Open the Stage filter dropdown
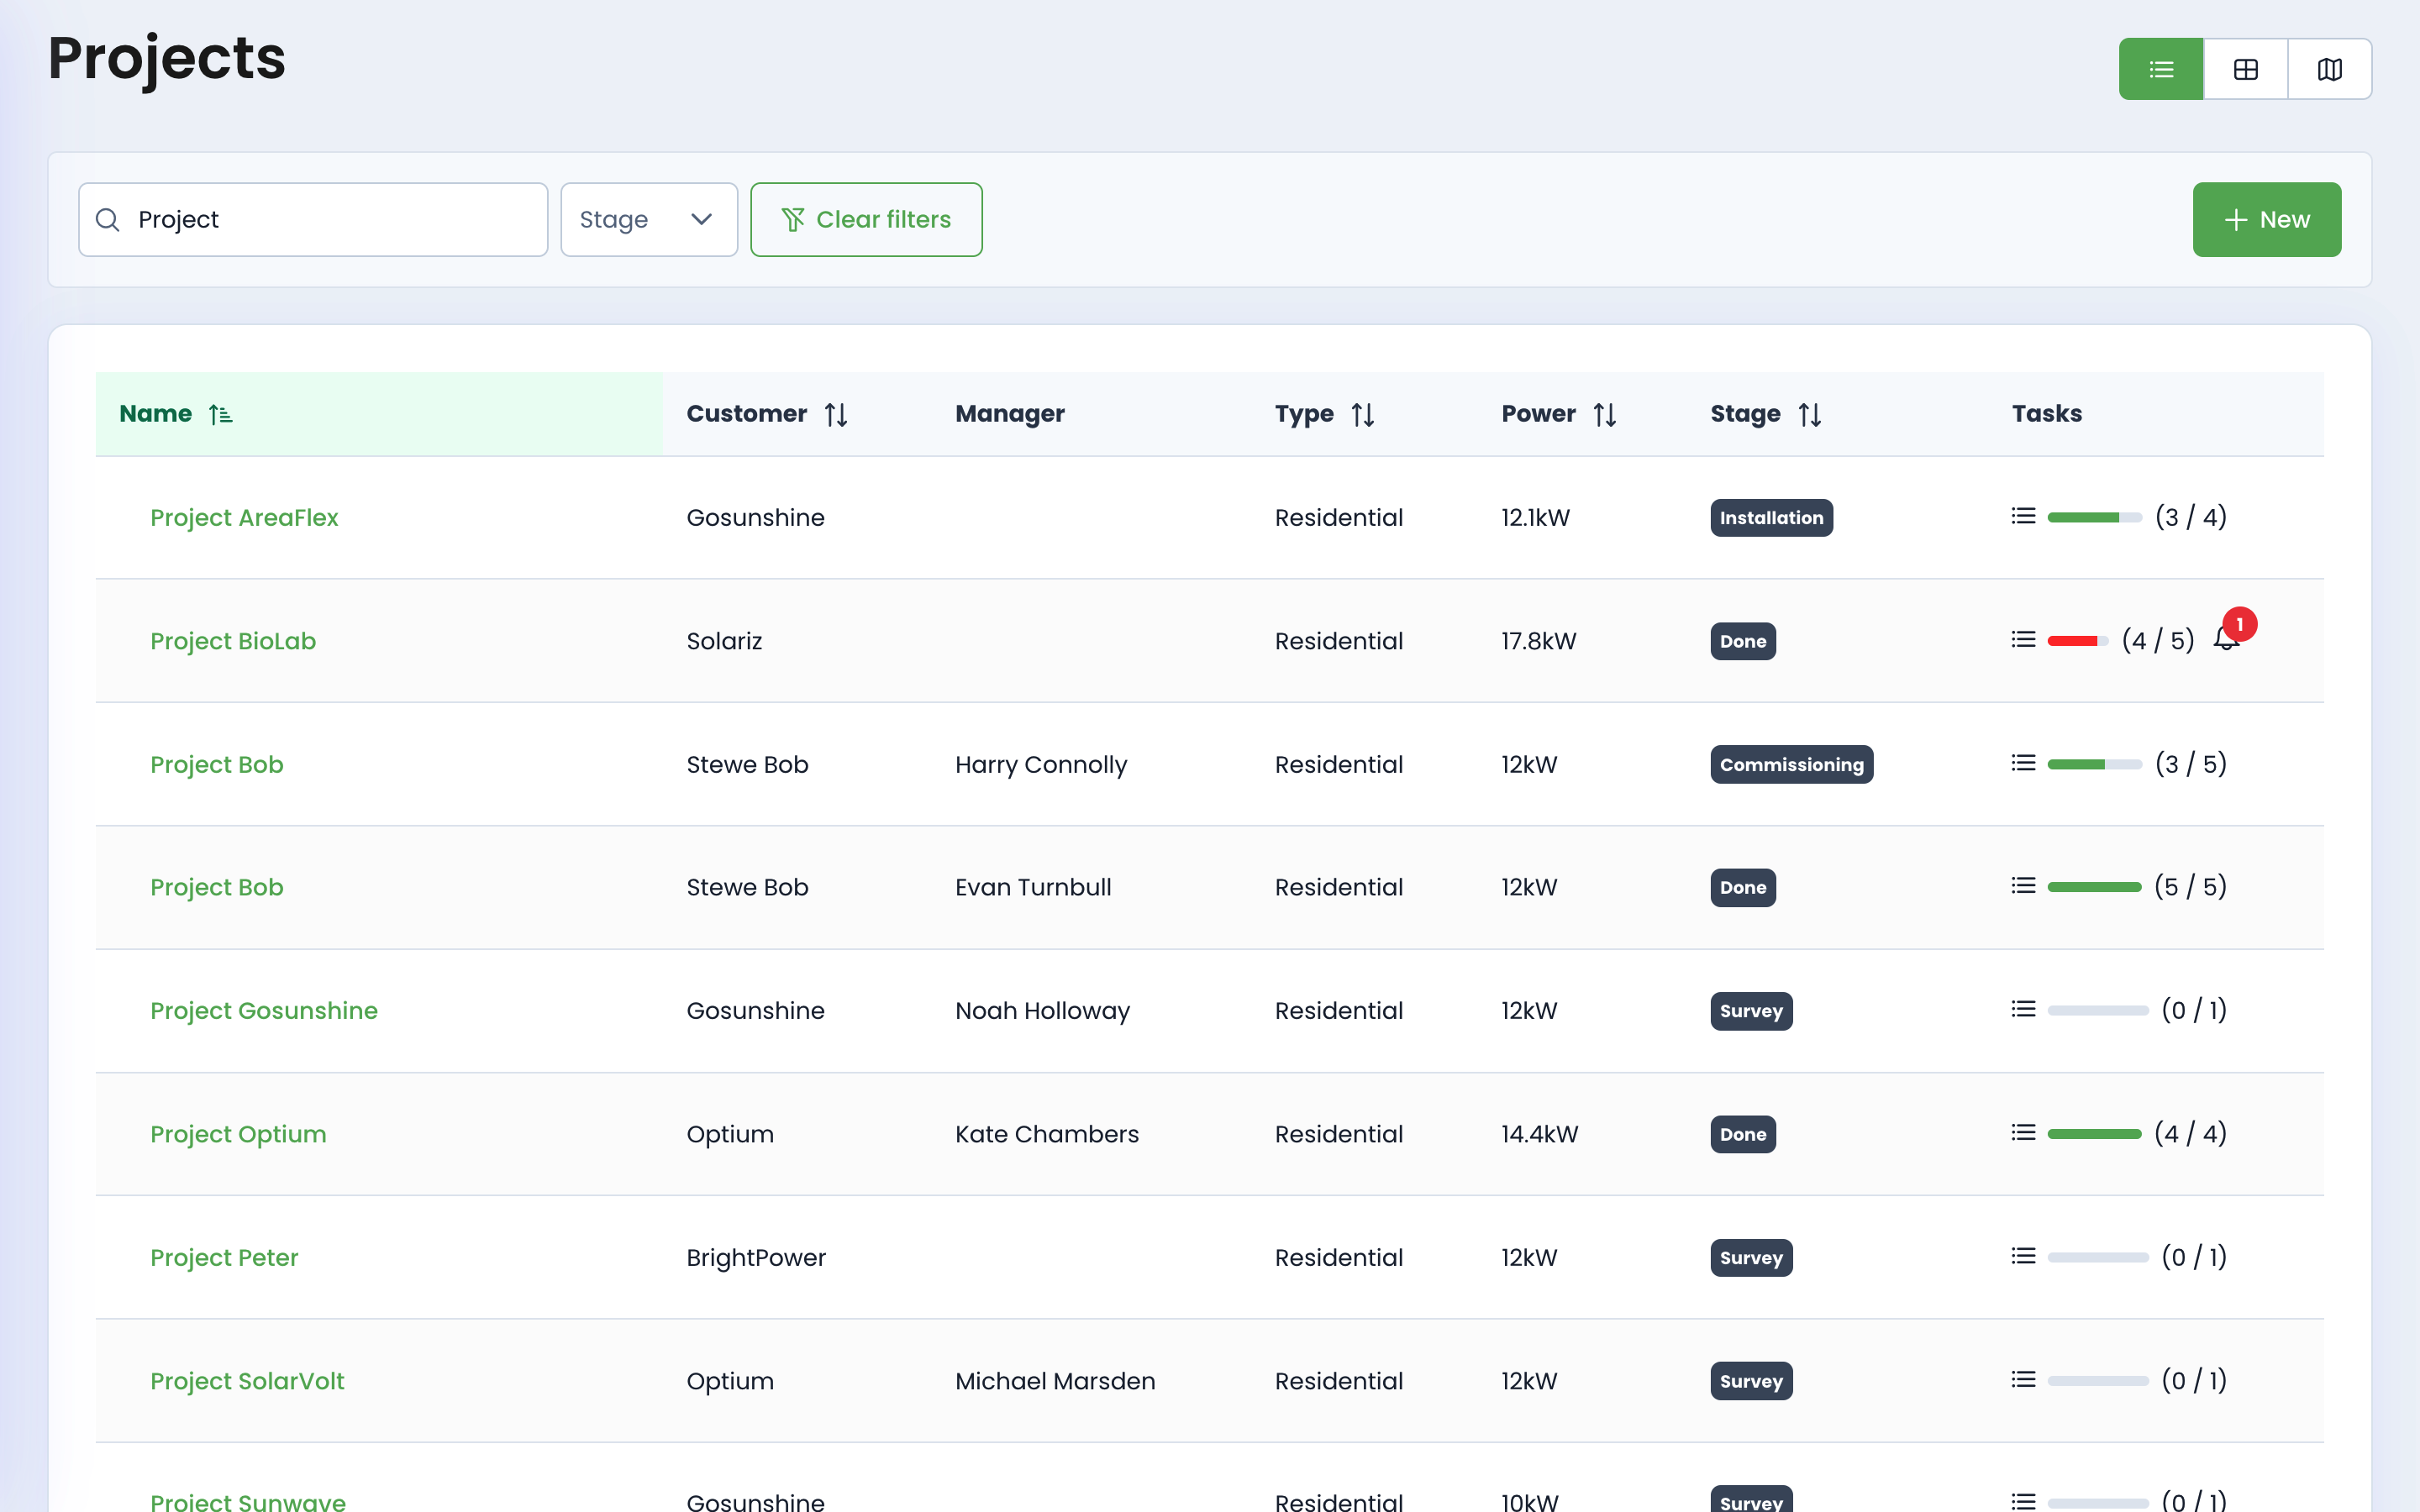The image size is (2420, 1512). click(648, 219)
